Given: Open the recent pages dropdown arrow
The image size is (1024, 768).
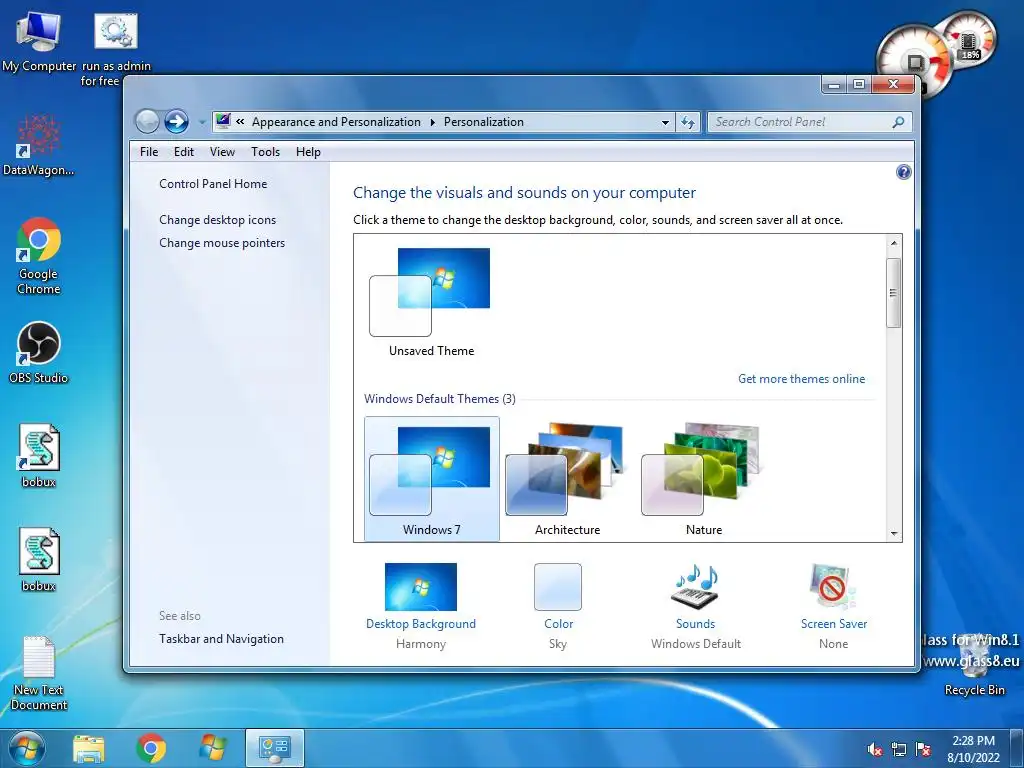Looking at the screenshot, I should point(202,122).
